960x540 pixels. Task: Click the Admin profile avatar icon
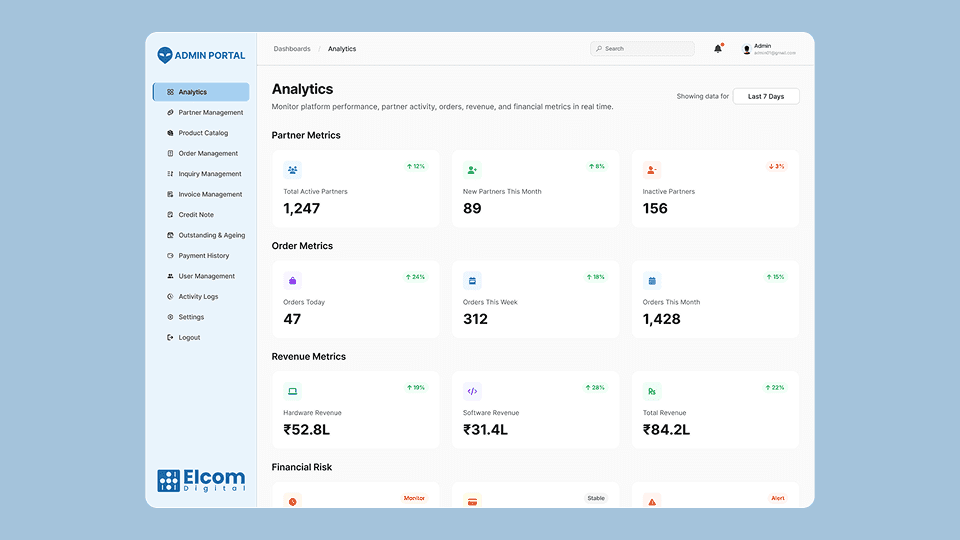[746, 49]
